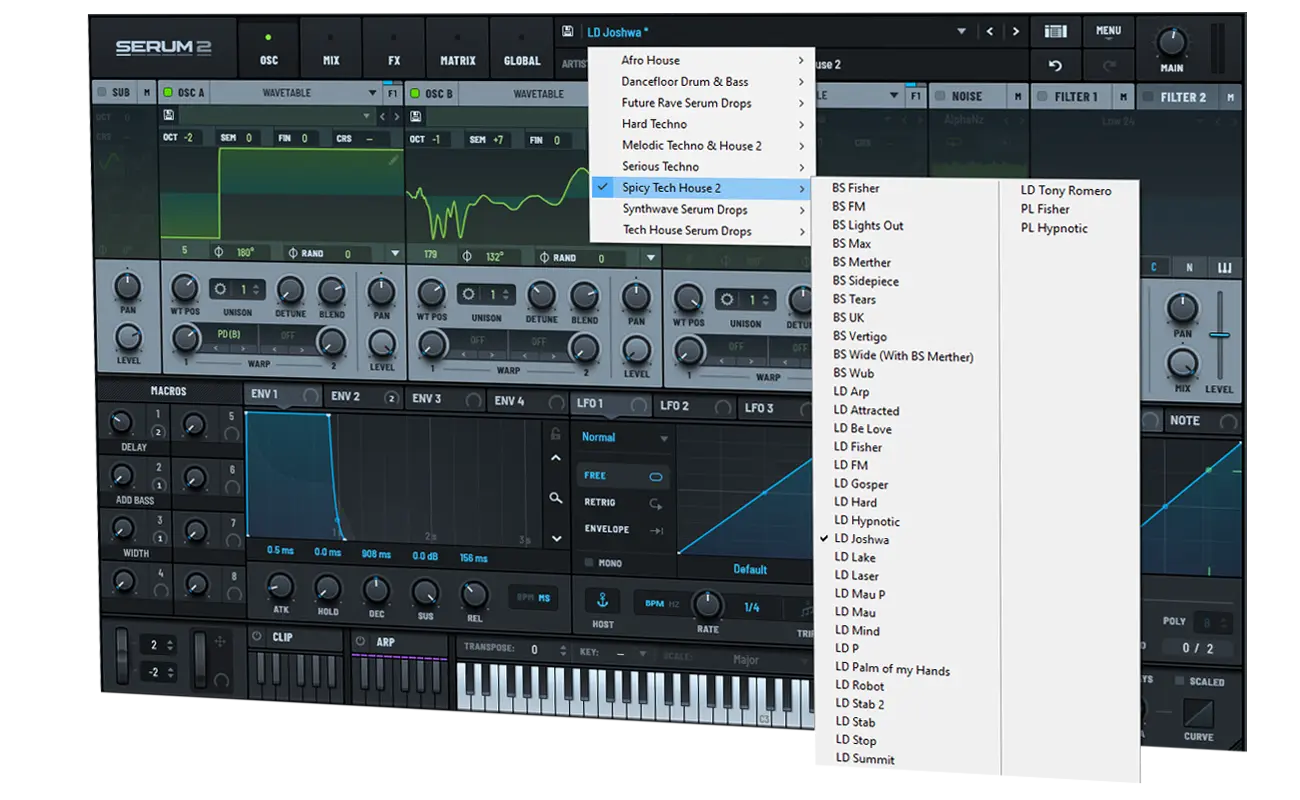Enable the FILTER 2 toggle
The image size is (1300, 800).
tap(1148, 97)
